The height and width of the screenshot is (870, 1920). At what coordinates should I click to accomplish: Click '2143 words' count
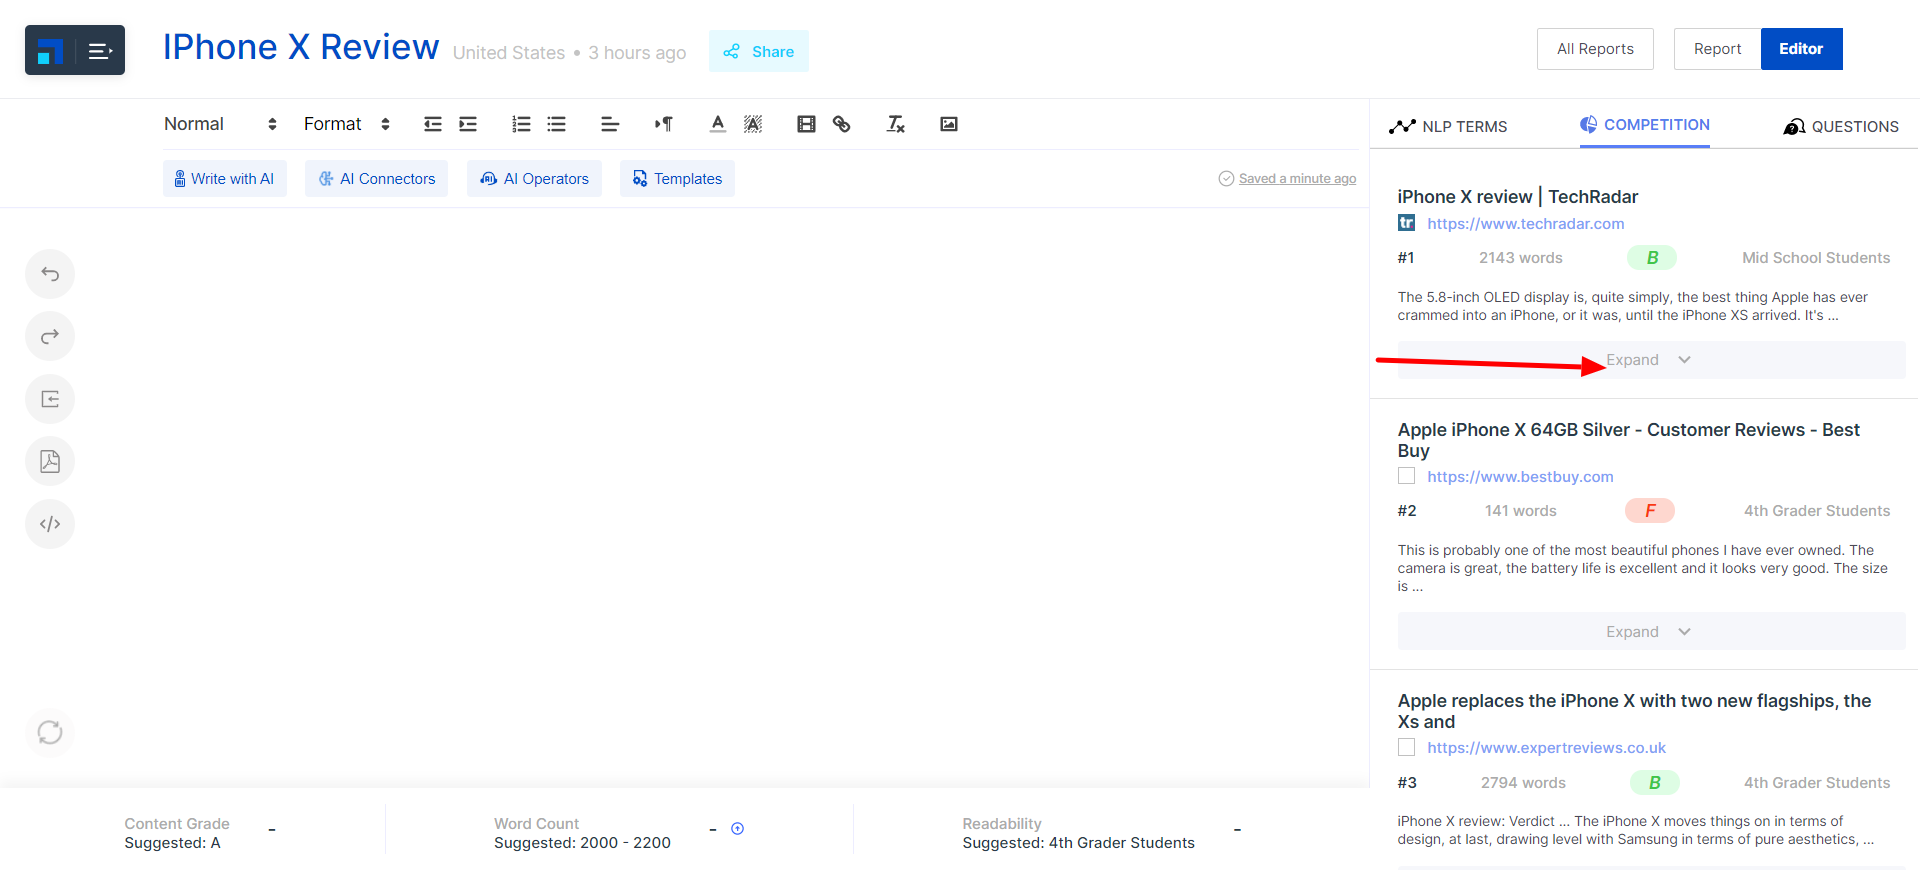pyautogui.click(x=1521, y=258)
